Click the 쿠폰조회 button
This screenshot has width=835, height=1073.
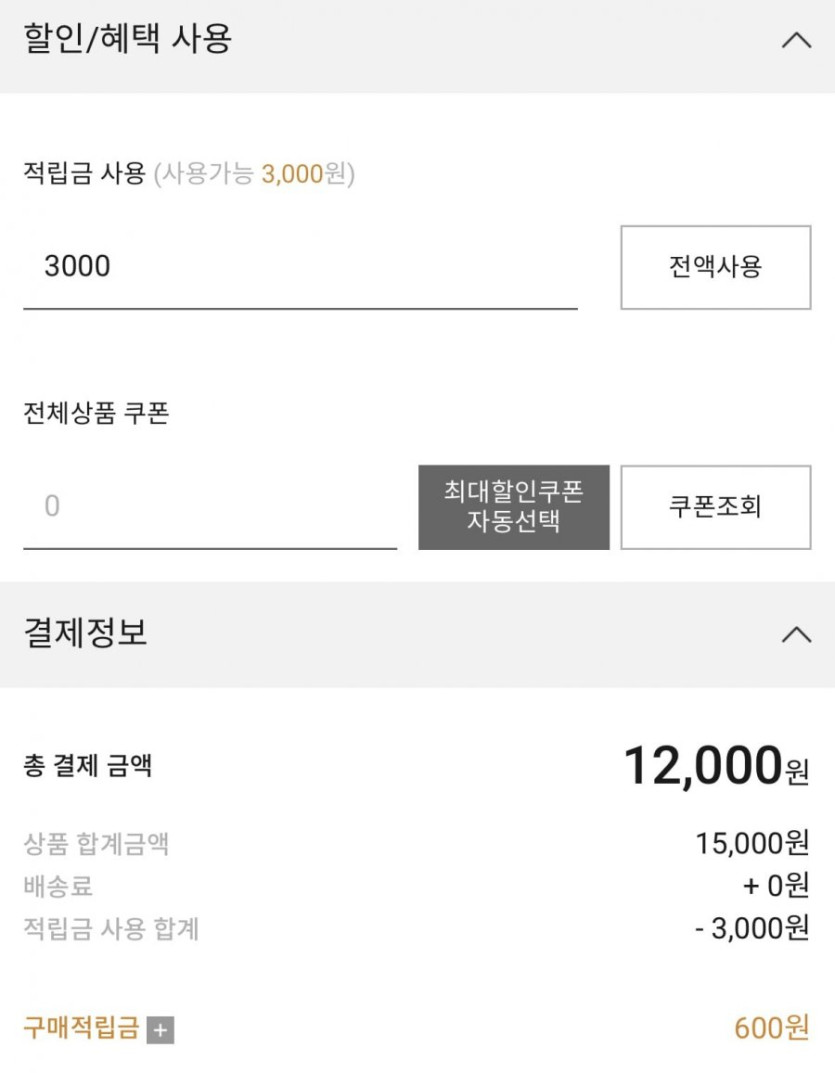coord(715,507)
